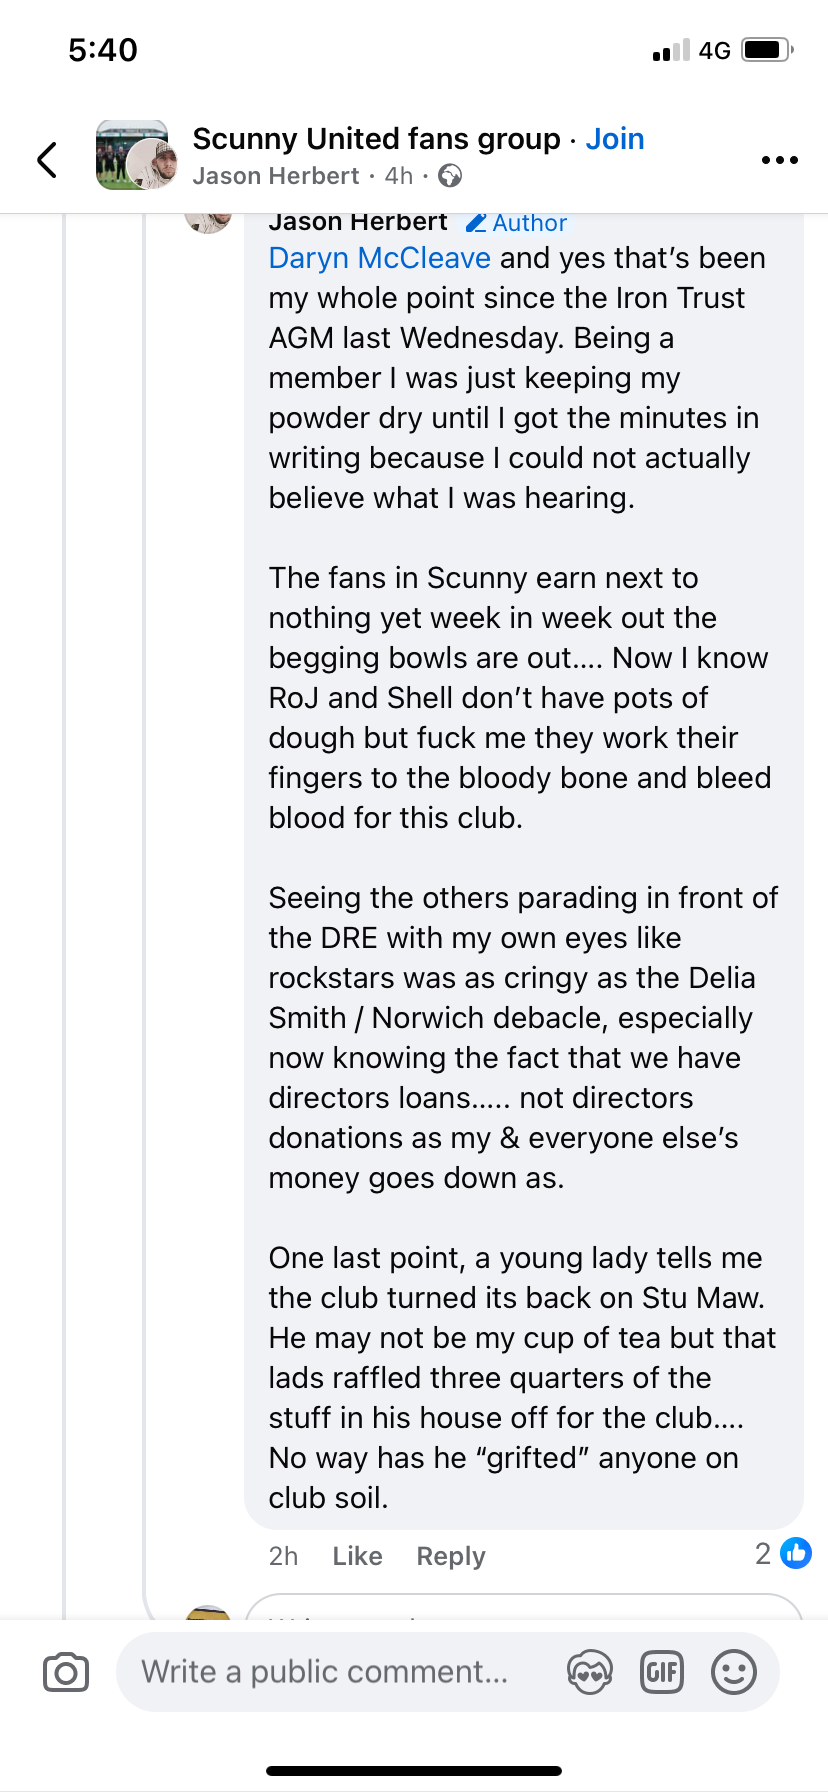Viewport: 828px width, 1792px height.
Task: Tap Jason Herbert's comment author name
Action: pos(358,222)
